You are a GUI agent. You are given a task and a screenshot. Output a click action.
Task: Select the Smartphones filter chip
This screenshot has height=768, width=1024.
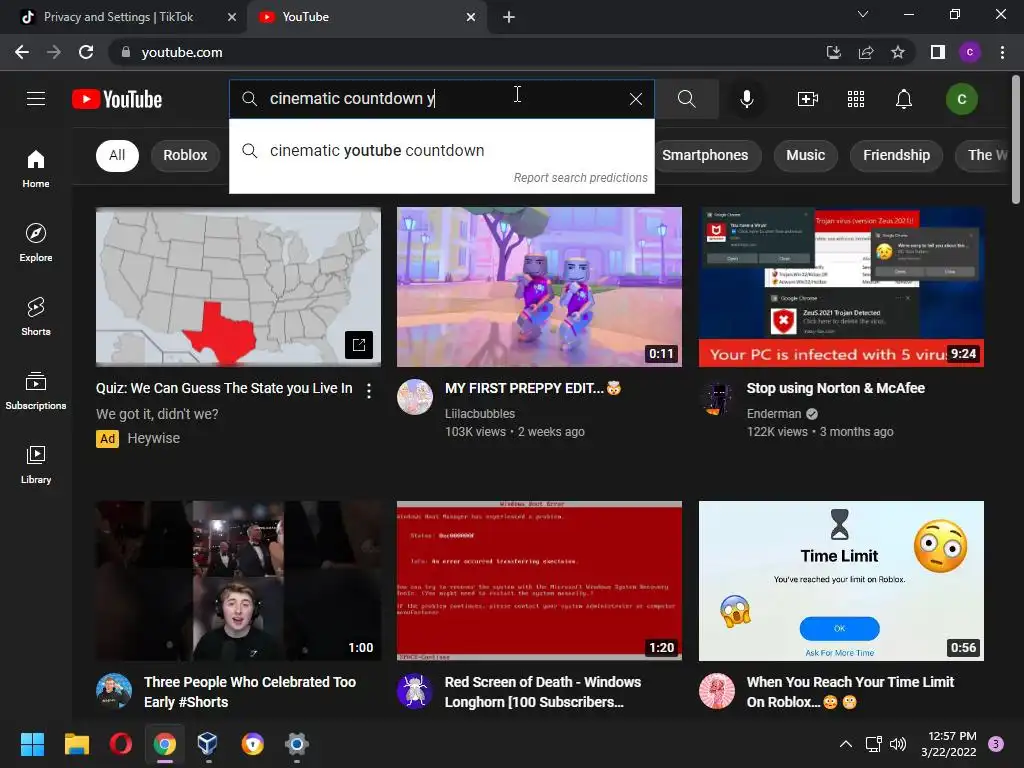pyautogui.click(x=705, y=155)
